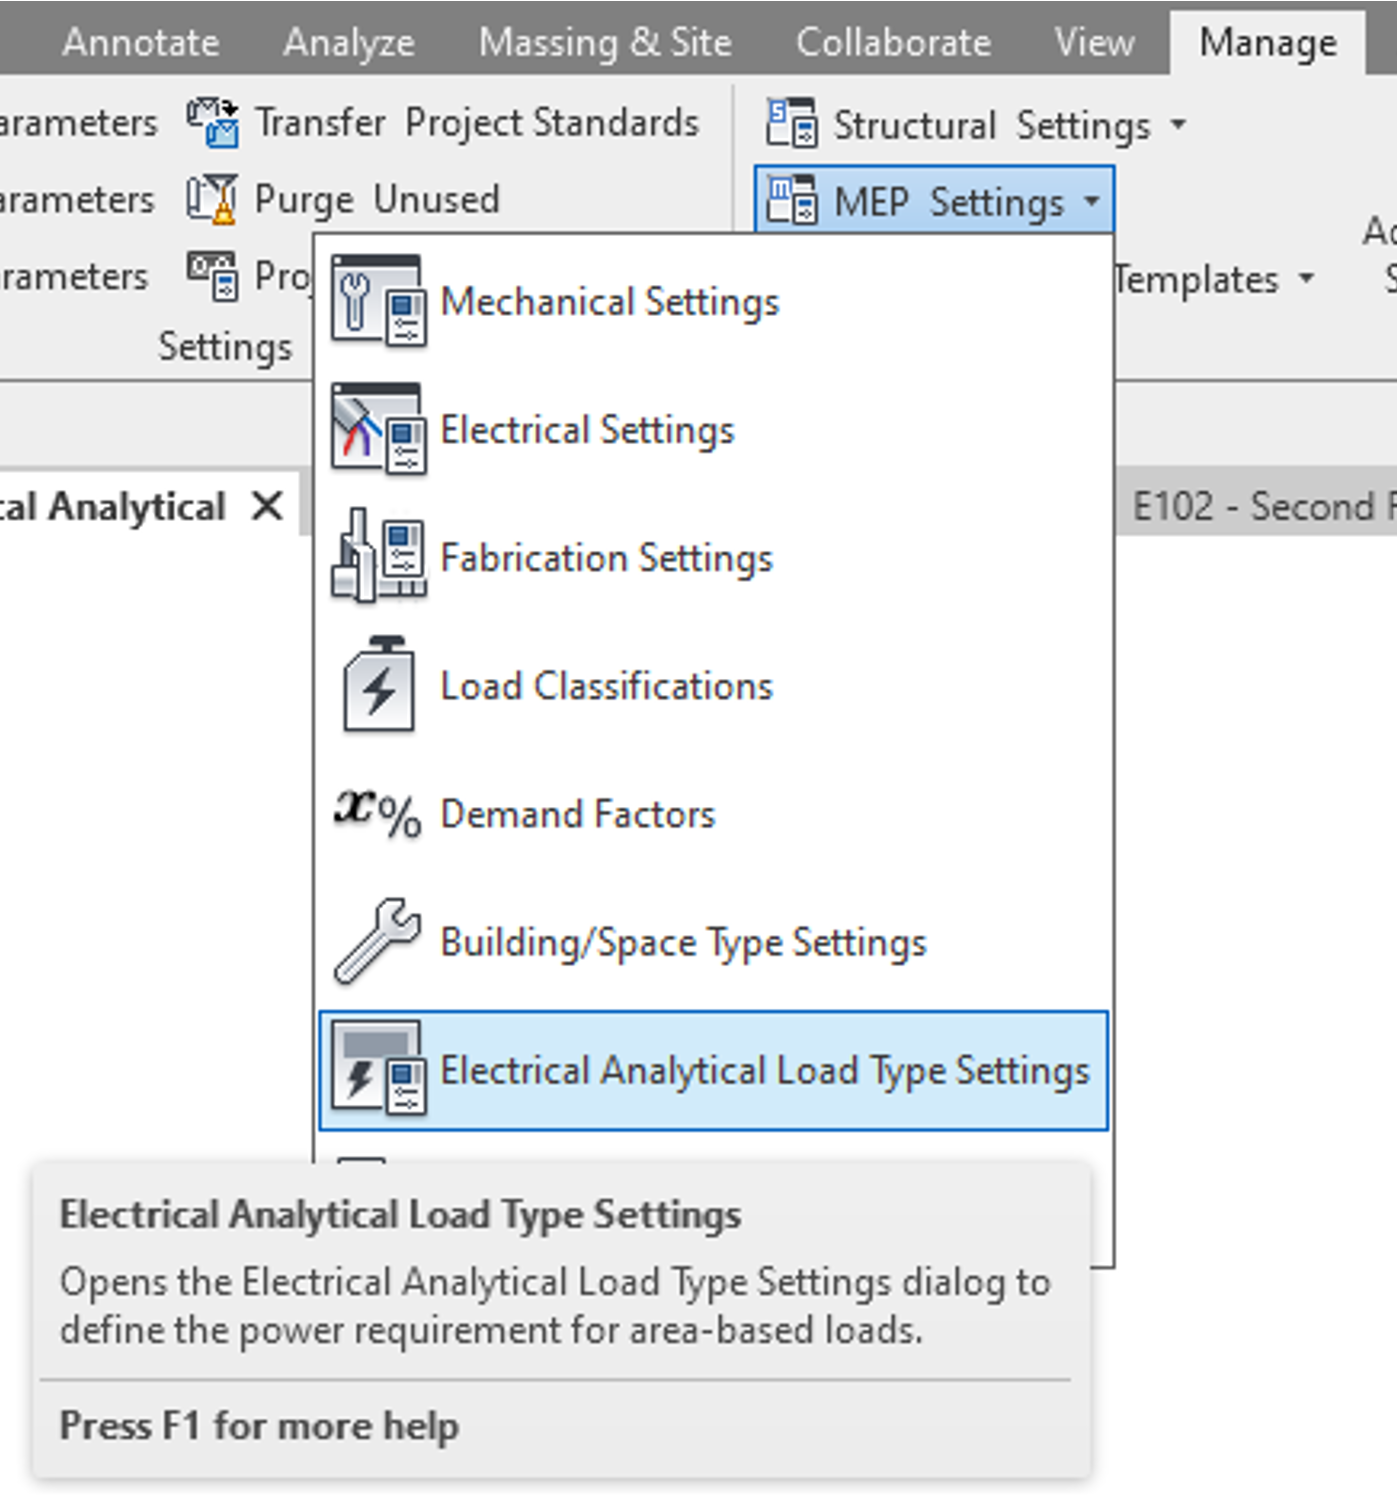Click the Electrical Analytical Load Type Settings icon
This screenshot has width=1397, height=1512.
378,1069
